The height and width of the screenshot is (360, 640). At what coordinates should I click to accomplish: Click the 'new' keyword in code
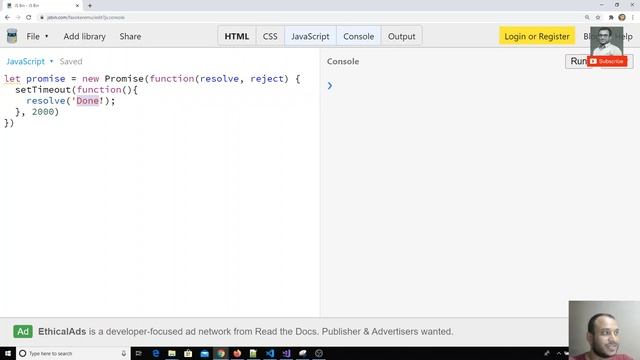91,79
